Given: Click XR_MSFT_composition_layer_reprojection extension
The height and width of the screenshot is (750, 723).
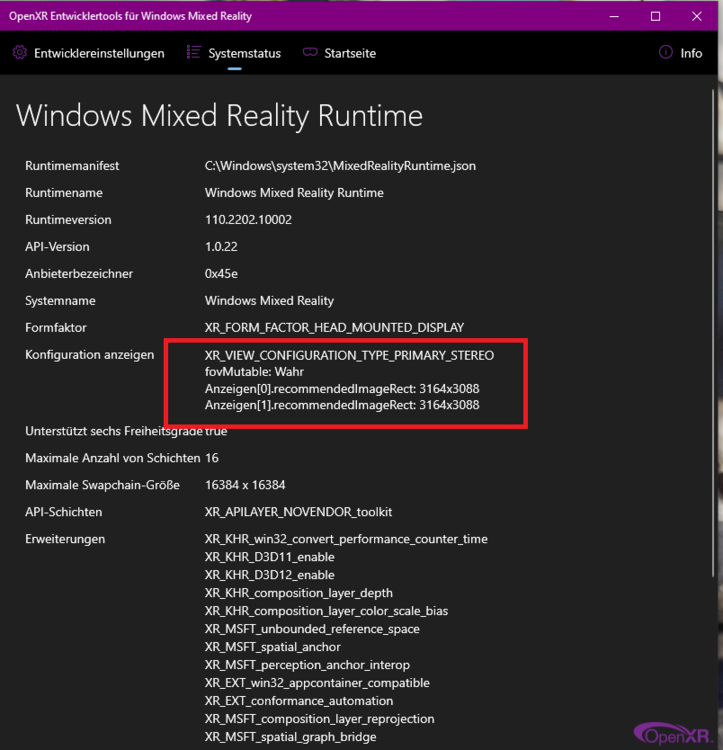Looking at the screenshot, I should (x=319, y=719).
